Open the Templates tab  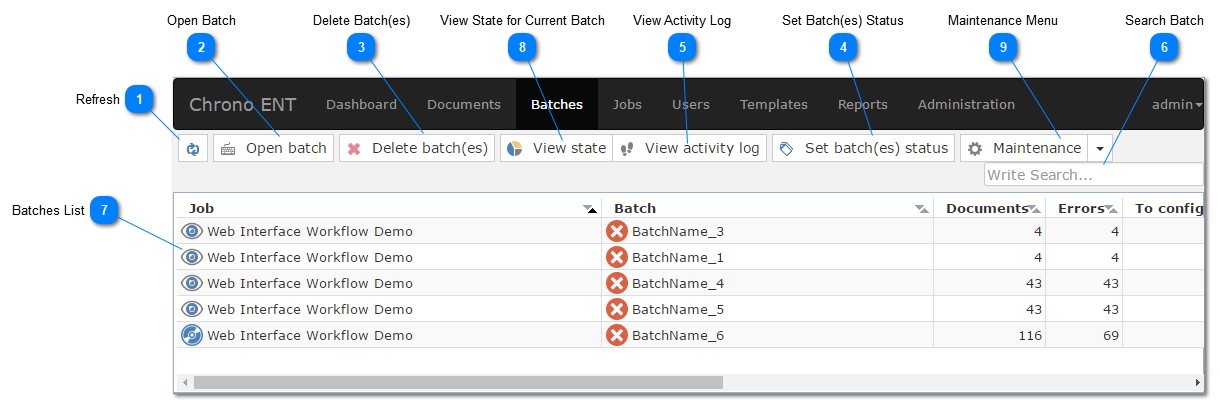pyautogui.click(x=774, y=104)
